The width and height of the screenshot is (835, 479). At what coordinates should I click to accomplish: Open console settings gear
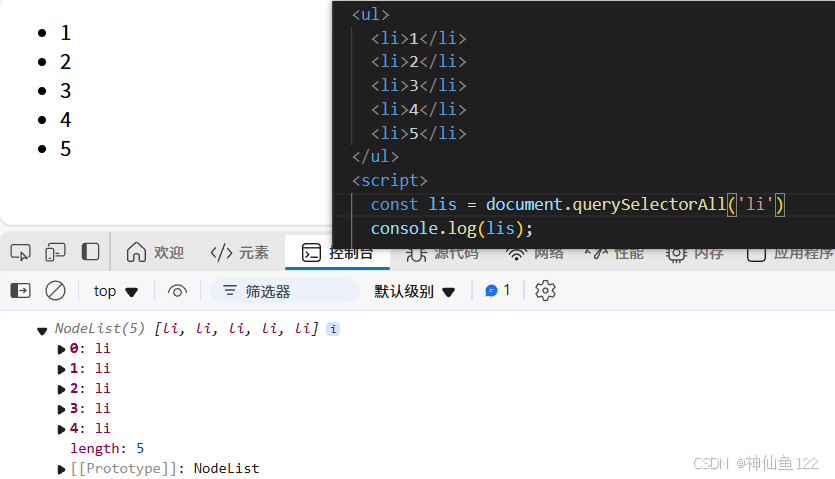tap(545, 290)
